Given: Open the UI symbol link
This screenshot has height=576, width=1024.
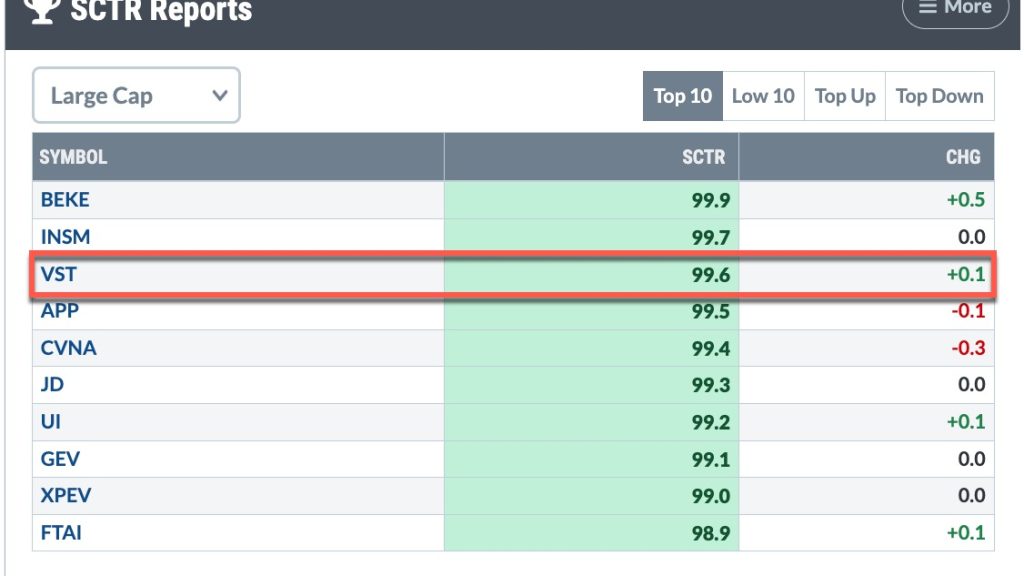Looking at the screenshot, I should 50,421.
